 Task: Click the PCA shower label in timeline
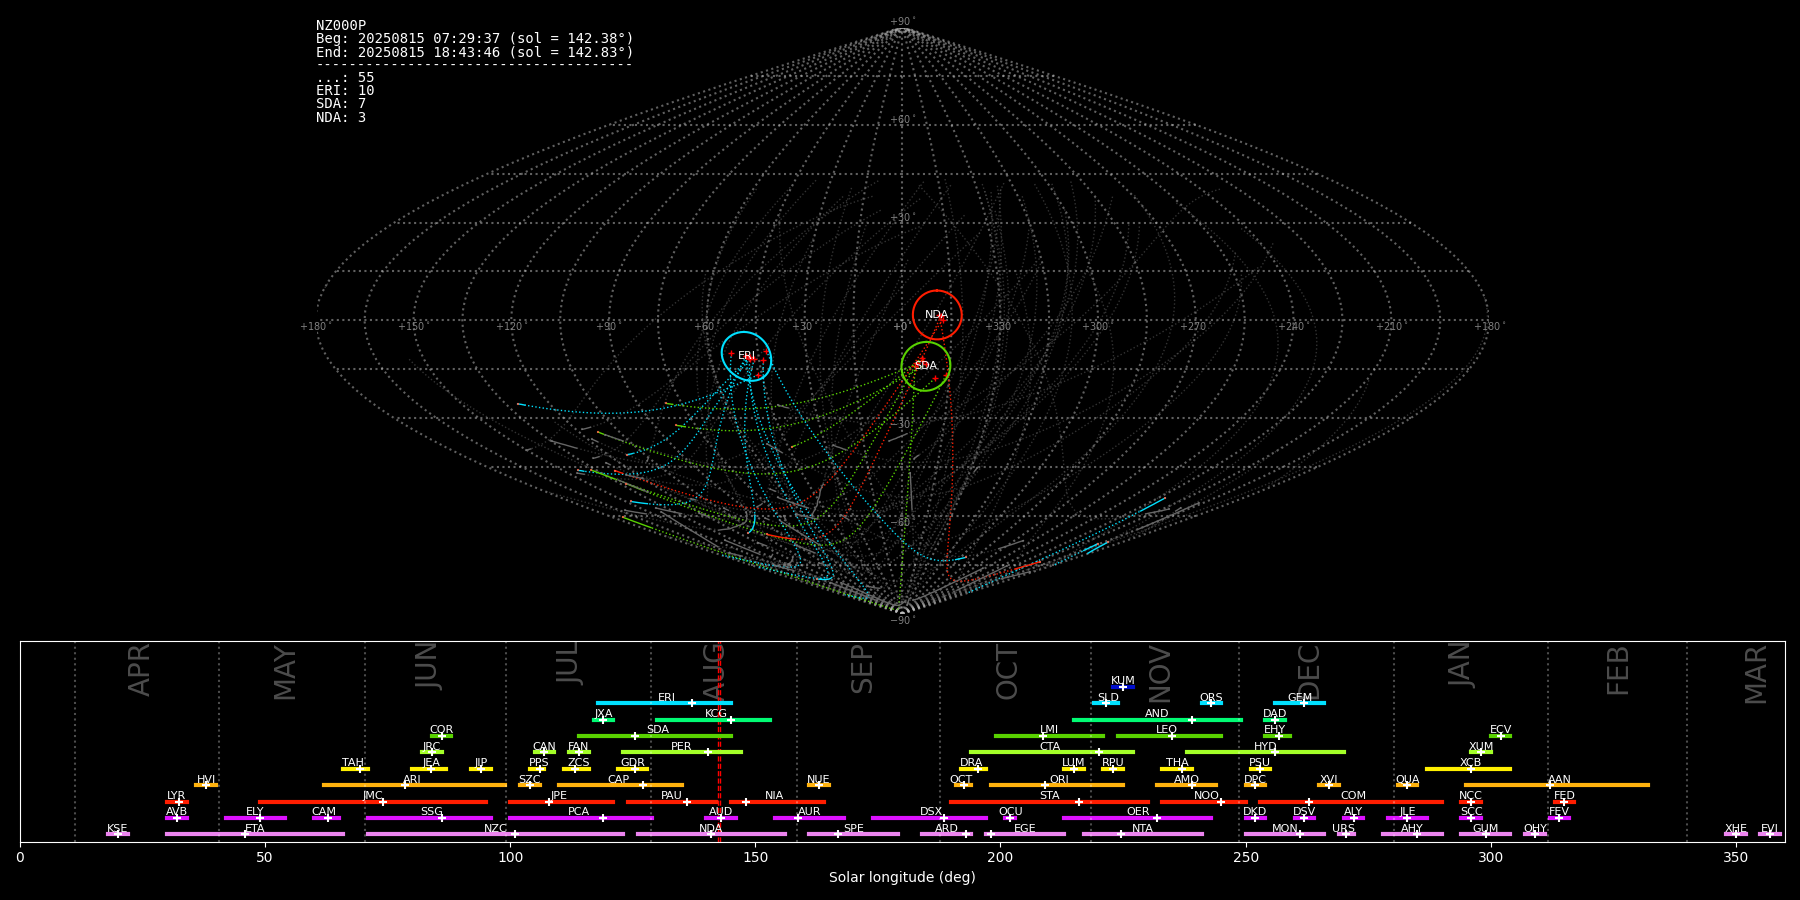578,811
